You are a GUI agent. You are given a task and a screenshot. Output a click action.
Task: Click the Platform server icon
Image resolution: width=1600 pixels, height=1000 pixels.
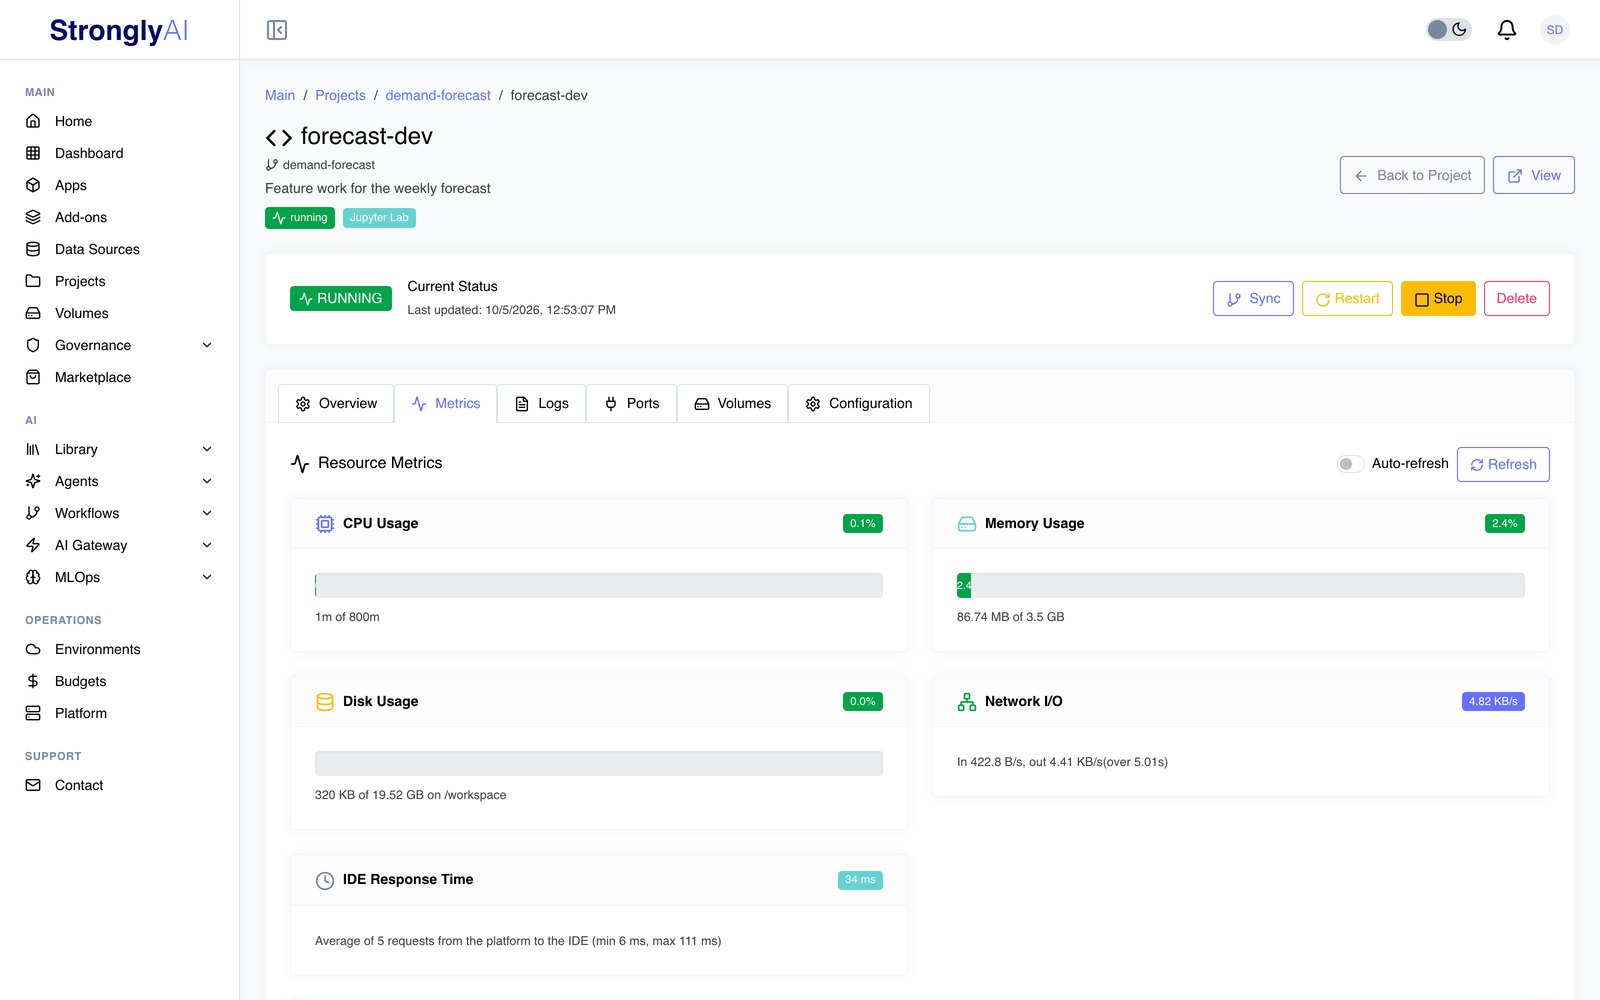point(33,713)
